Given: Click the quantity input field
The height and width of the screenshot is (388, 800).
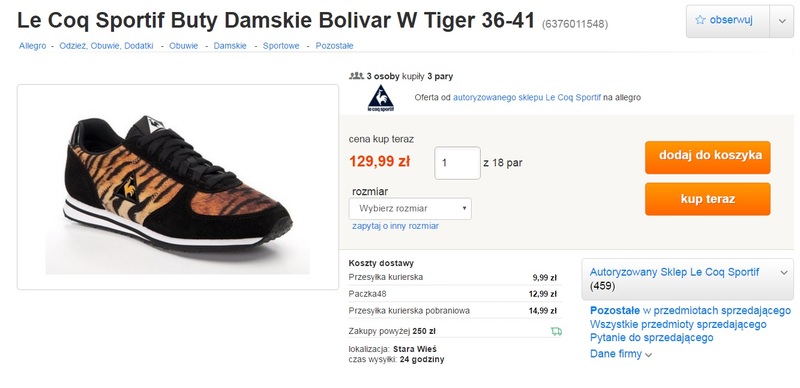Looking at the screenshot, I should pyautogui.click(x=457, y=163).
